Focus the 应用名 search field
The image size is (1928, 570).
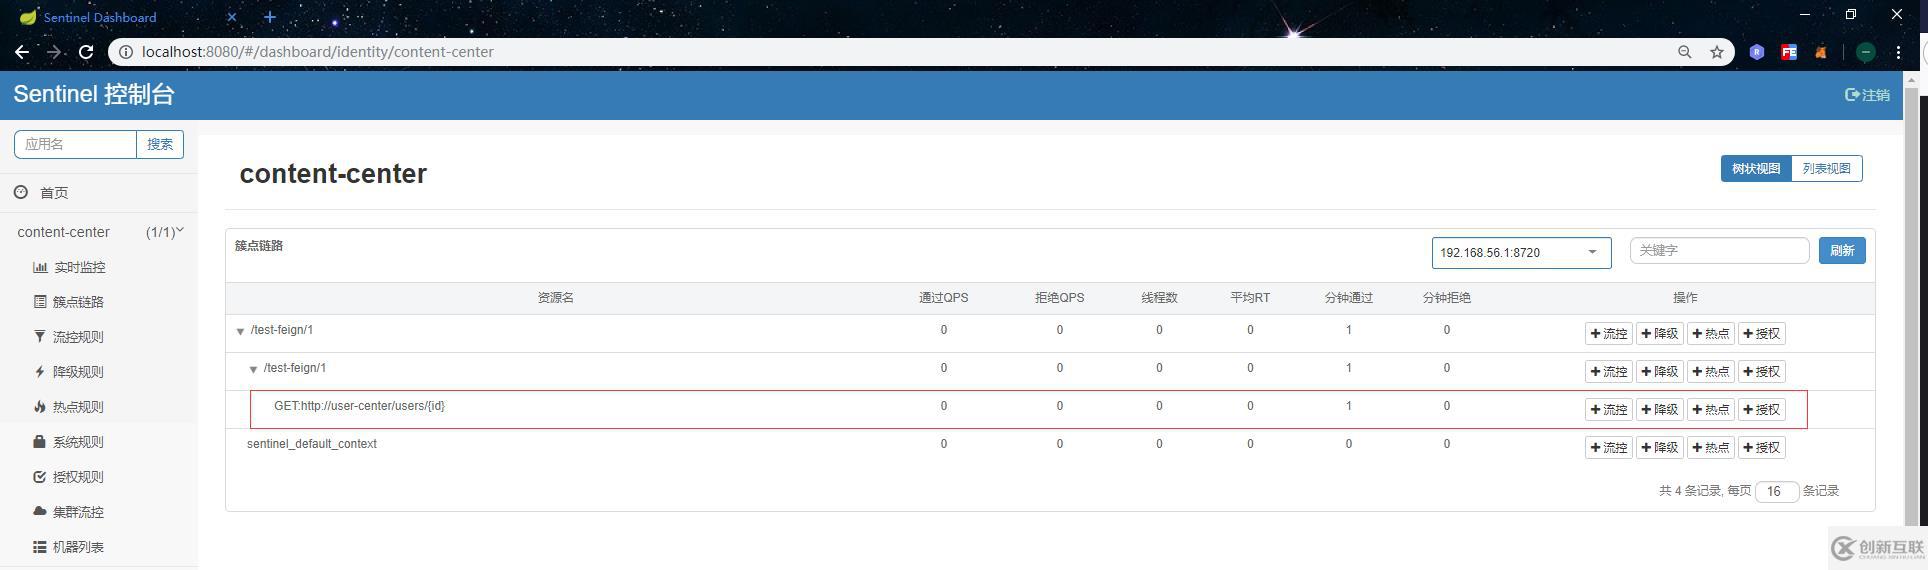pyautogui.click(x=75, y=144)
